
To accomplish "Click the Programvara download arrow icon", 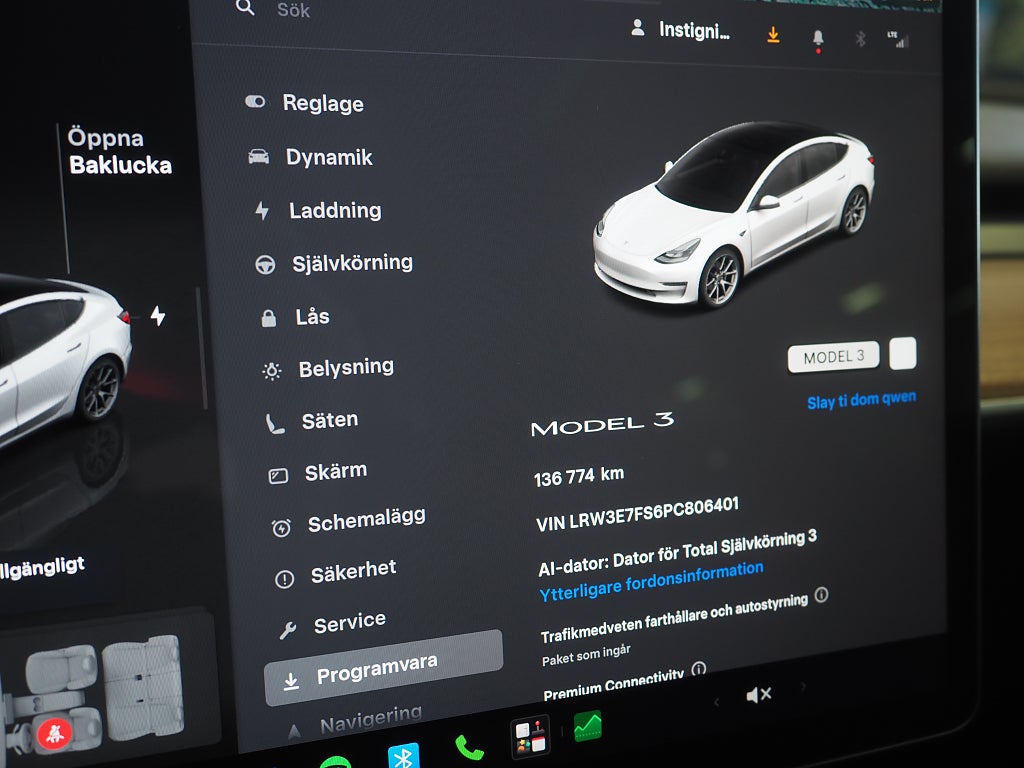I will pos(291,681).
